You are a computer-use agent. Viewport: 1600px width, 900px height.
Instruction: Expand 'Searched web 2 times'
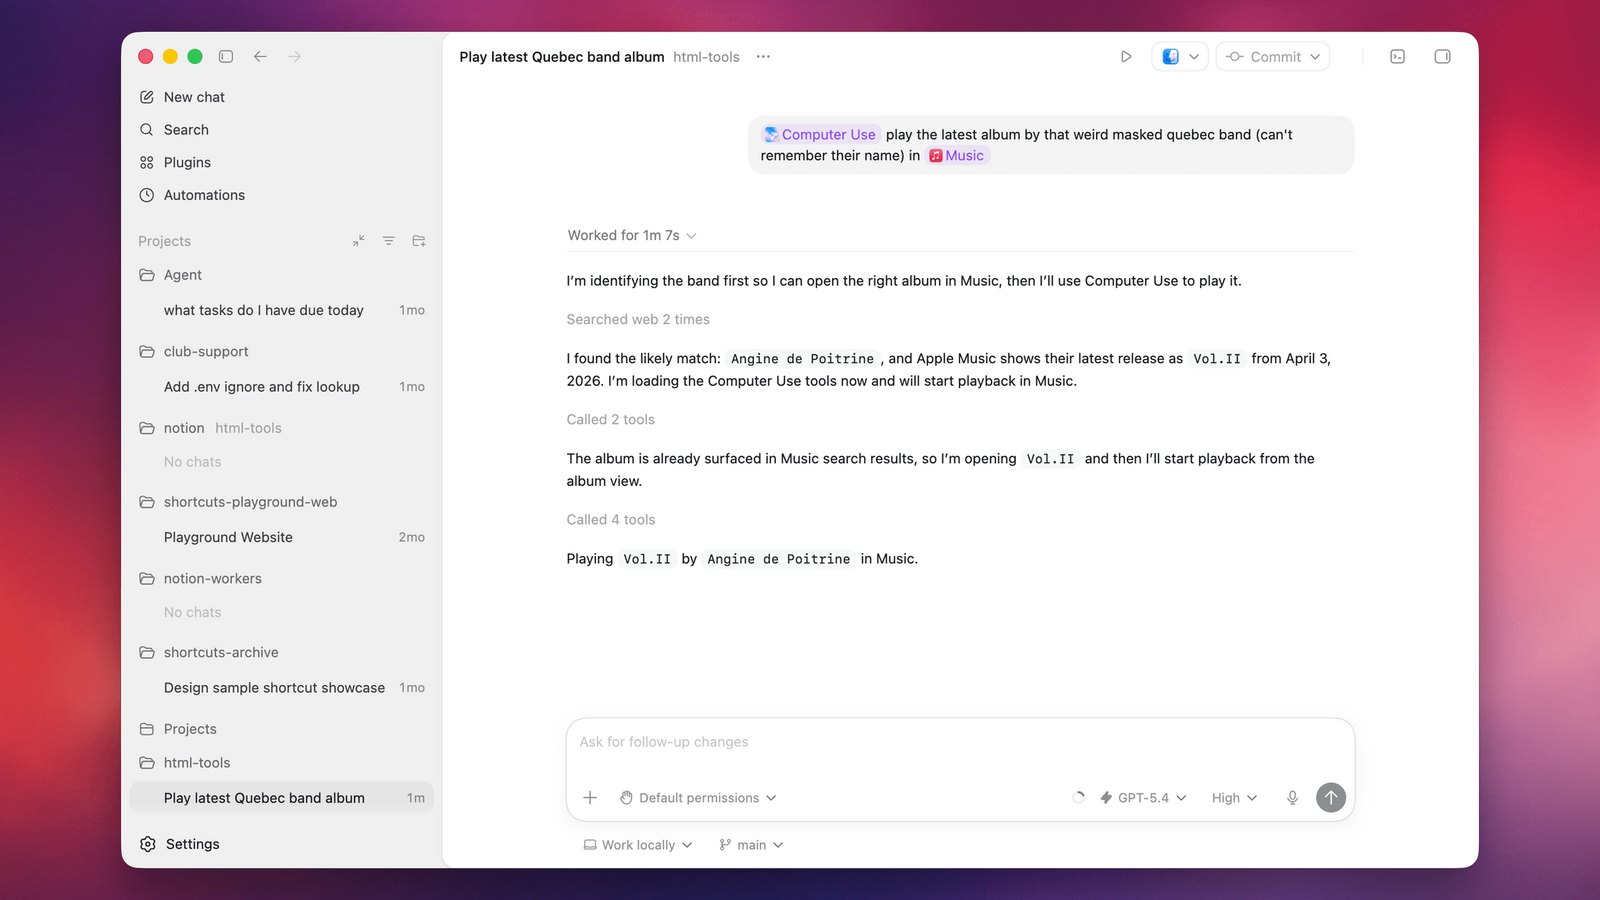pos(638,320)
